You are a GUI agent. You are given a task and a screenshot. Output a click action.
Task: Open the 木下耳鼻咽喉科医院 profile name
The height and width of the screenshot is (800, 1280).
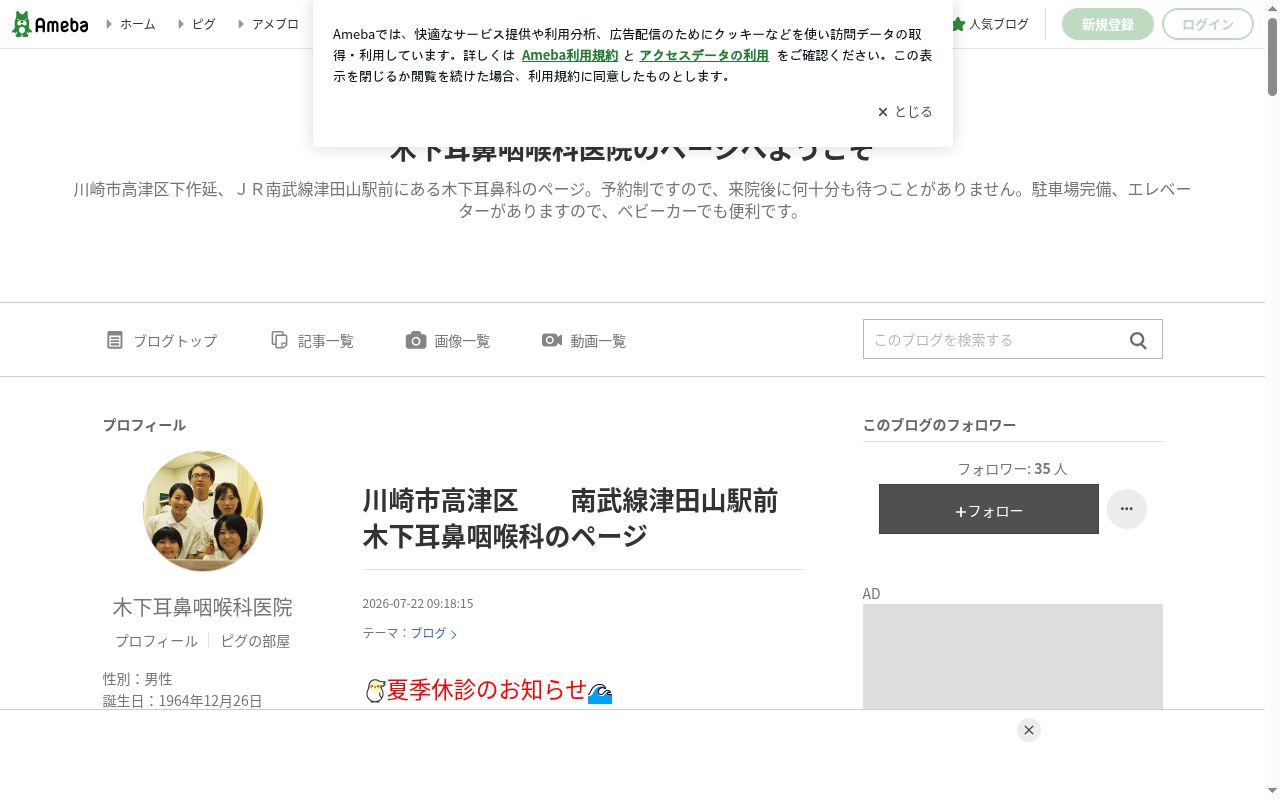pyautogui.click(x=203, y=607)
